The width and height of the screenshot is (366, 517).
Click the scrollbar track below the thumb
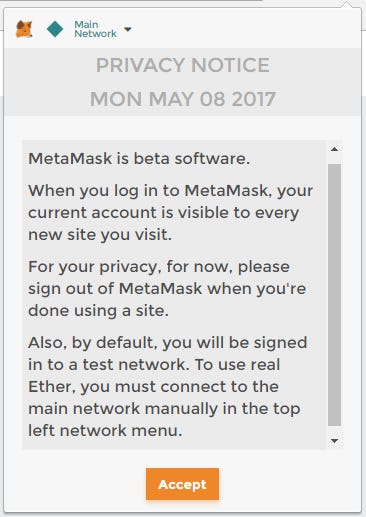334,431
